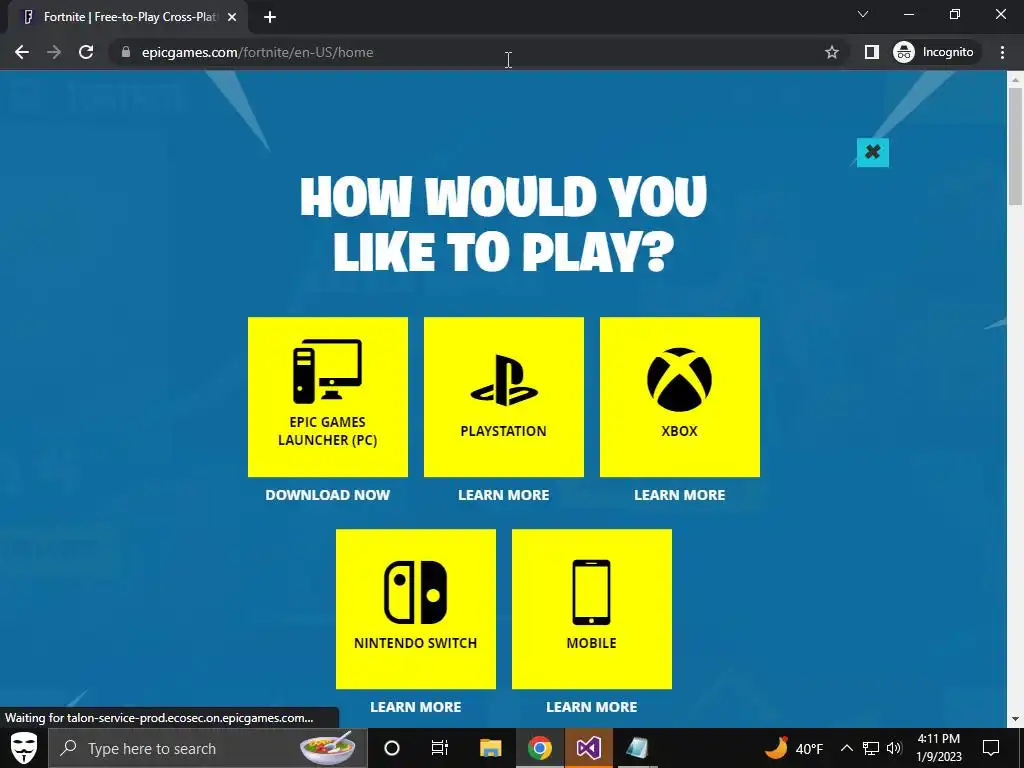Open File Explorer from taskbar
1024x768 pixels.
coord(490,748)
